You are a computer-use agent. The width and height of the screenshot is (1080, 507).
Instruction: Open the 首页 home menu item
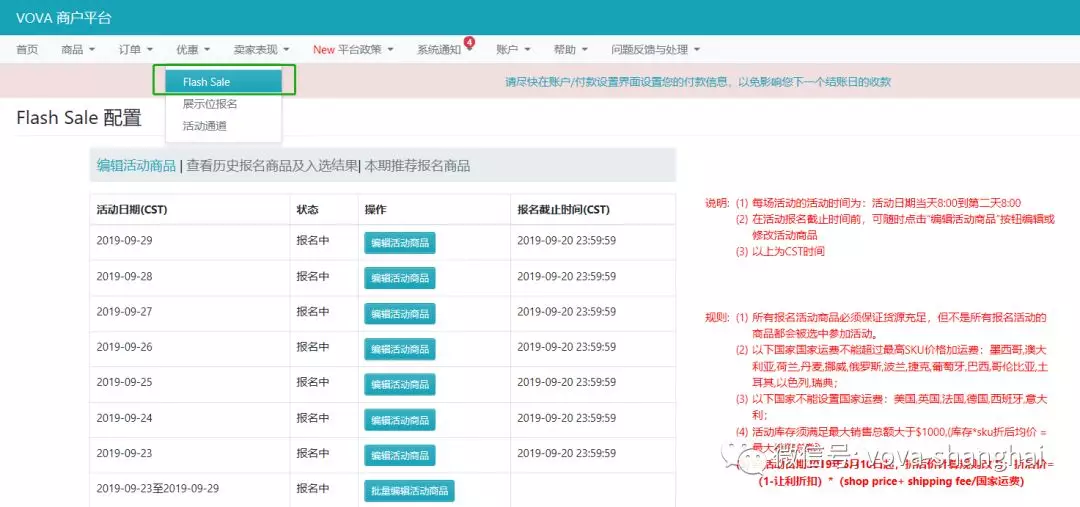tap(28, 50)
